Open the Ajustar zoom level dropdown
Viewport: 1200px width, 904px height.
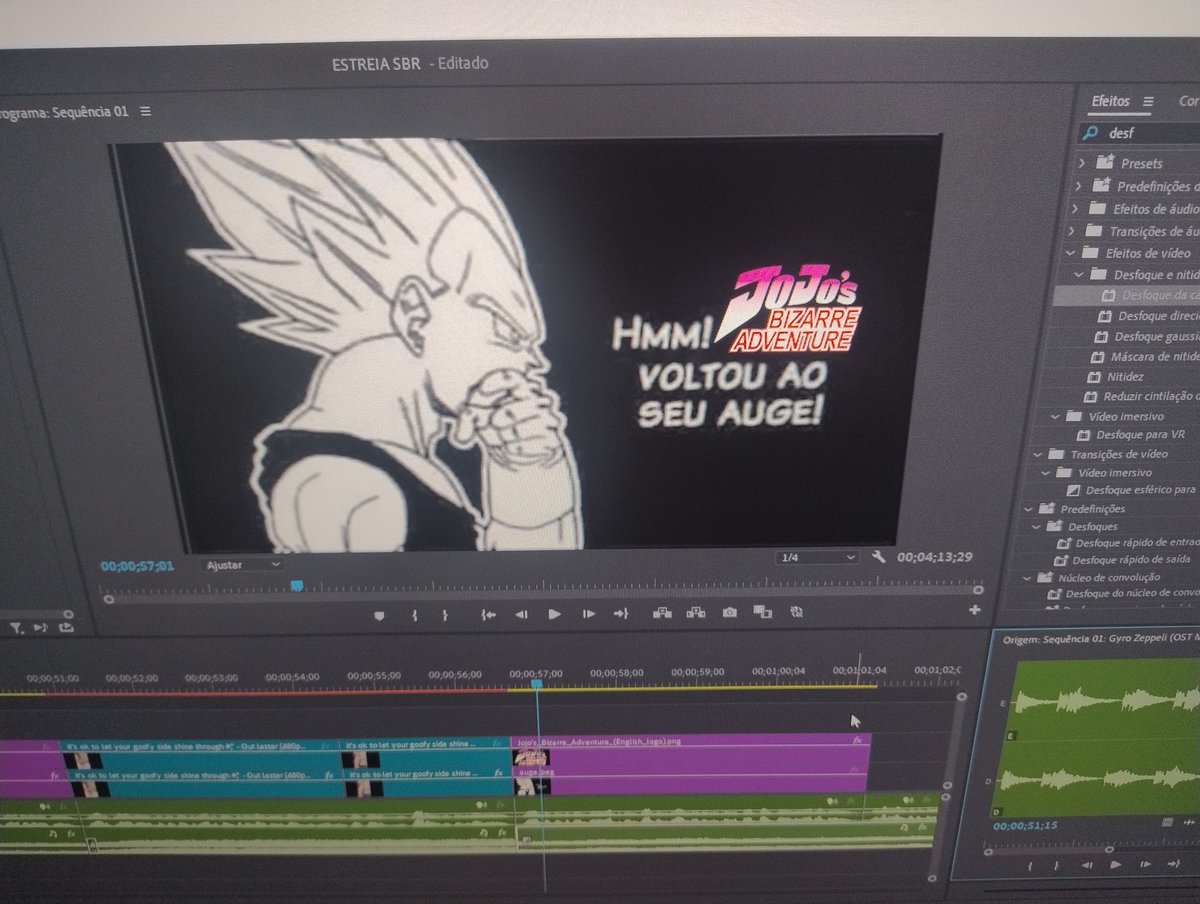click(x=241, y=565)
